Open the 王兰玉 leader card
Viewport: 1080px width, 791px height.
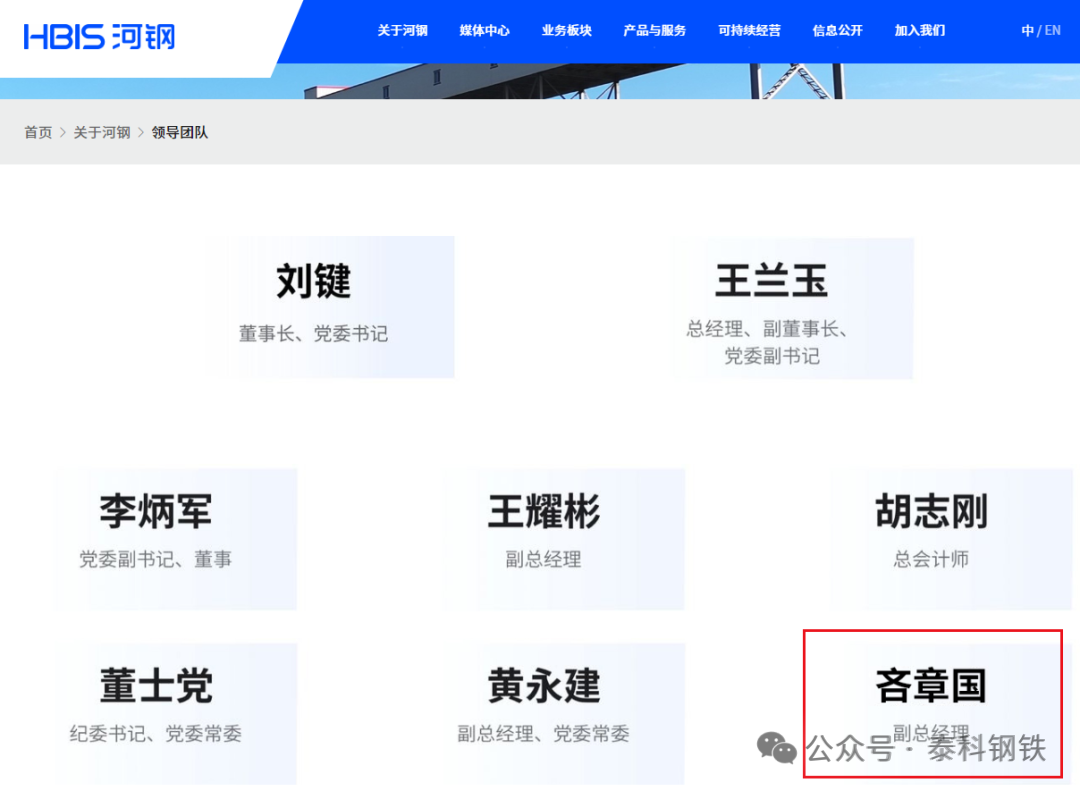(x=793, y=309)
